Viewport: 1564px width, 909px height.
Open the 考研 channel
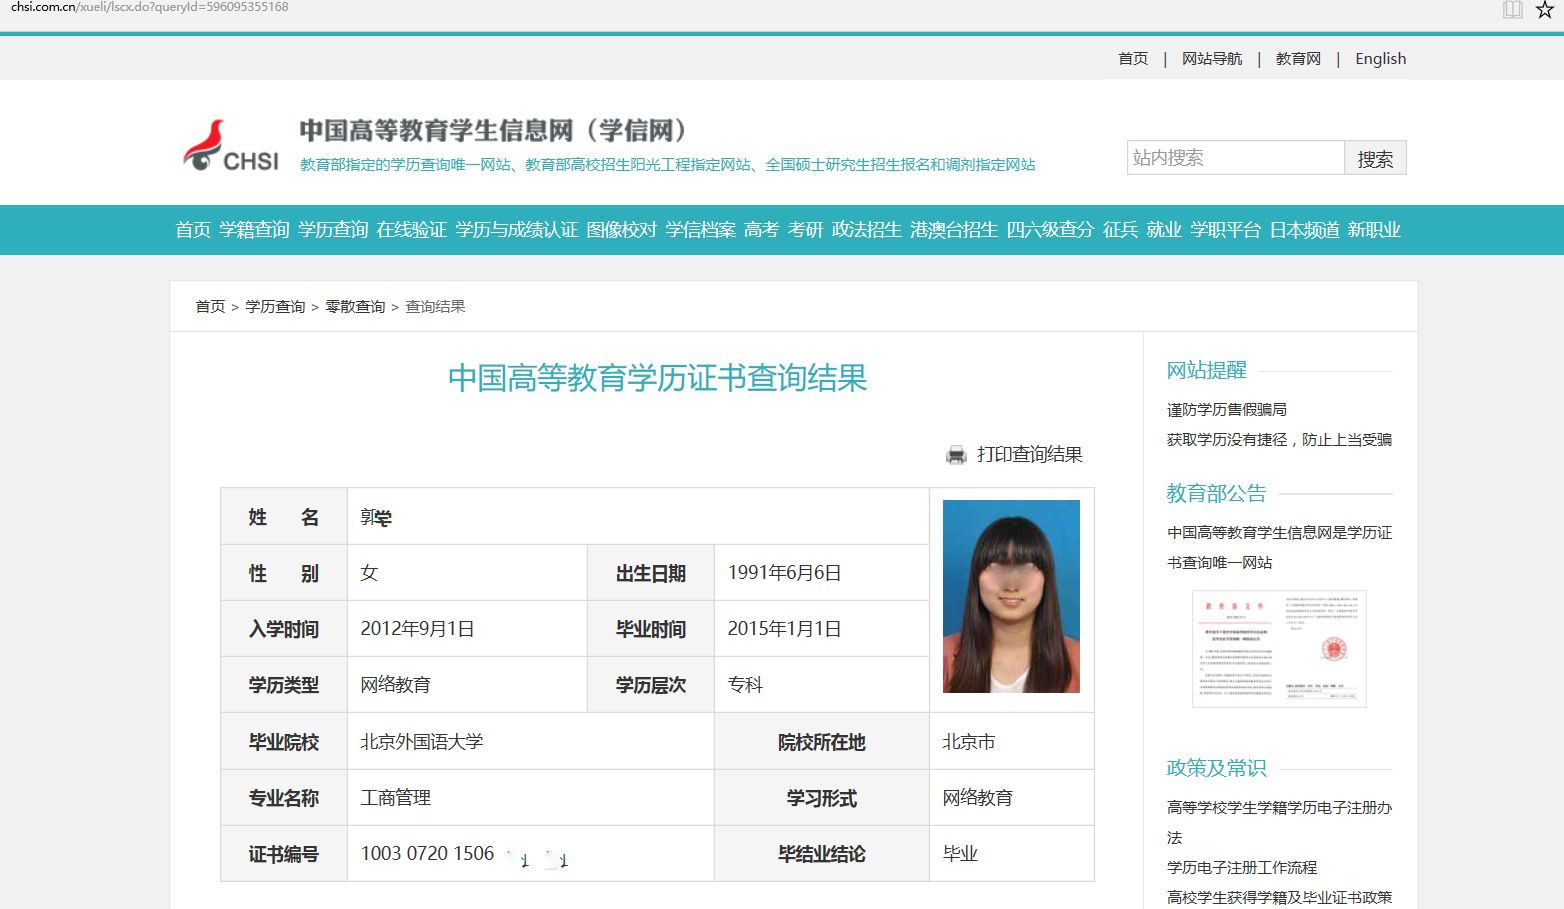[x=805, y=229]
